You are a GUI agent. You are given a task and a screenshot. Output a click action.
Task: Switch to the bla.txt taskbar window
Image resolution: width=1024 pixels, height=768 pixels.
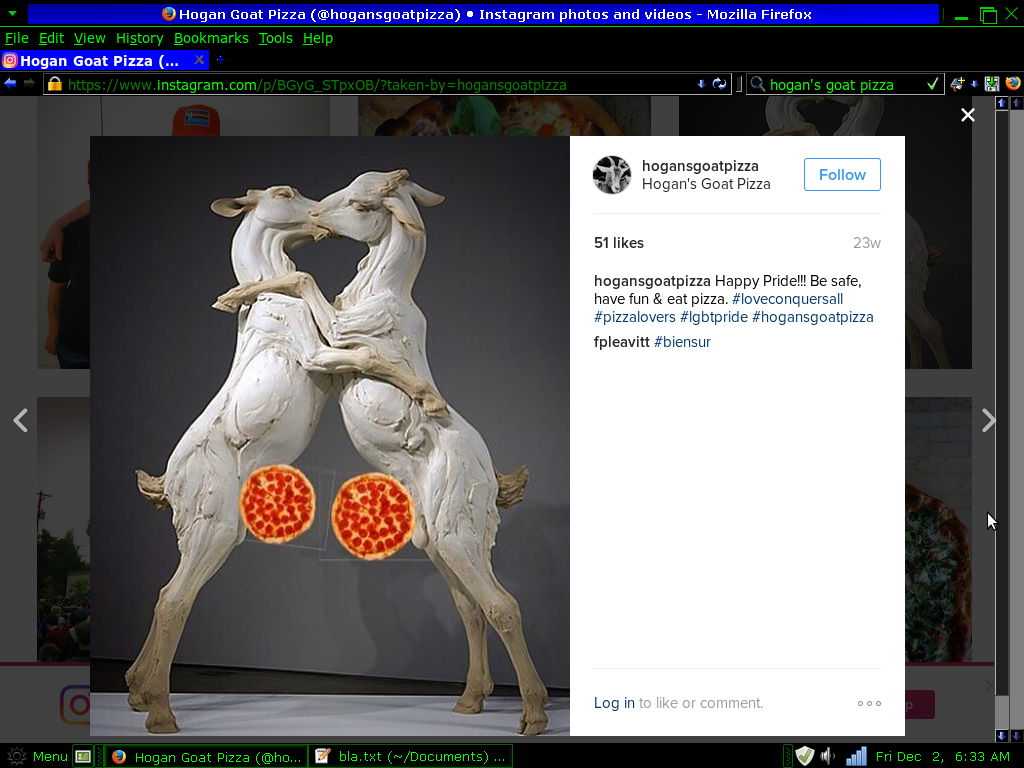pos(411,756)
